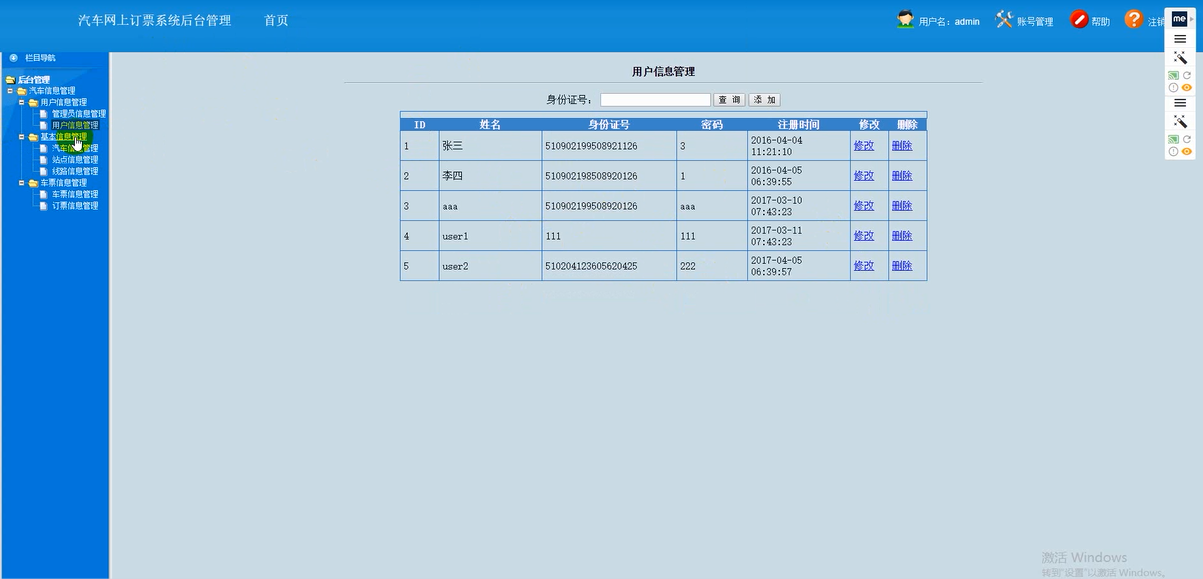Open 站点信息管理 in the navigation tree
Screen dimensions: 1203x579
(75, 160)
